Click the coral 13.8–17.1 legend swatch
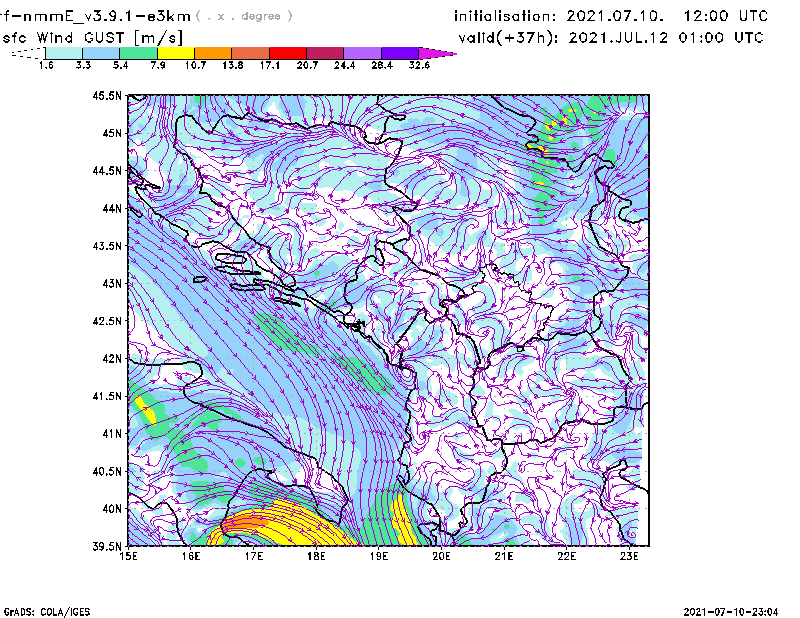This screenshot has width=800, height=618. pyautogui.click(x=251, y=53)
